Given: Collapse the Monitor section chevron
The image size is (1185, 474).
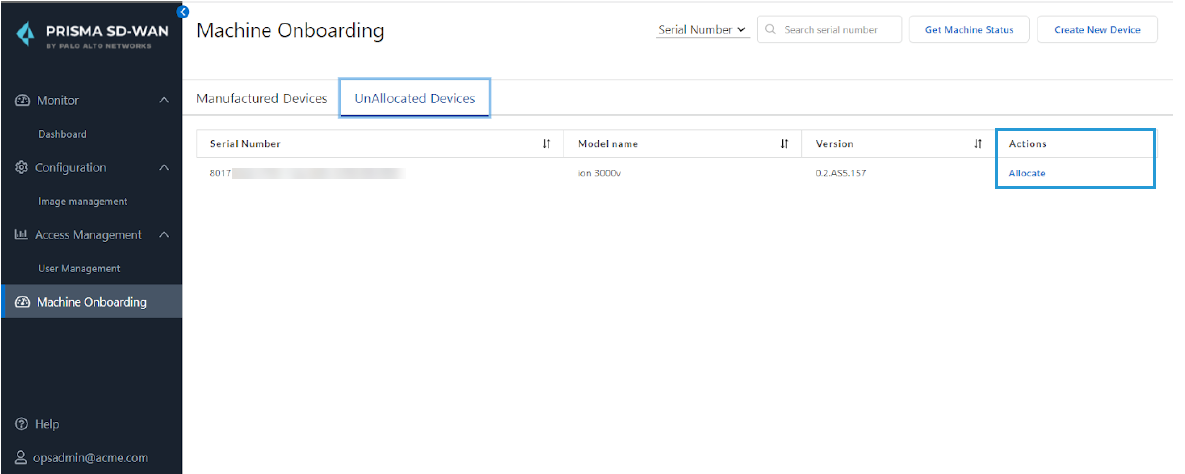Looking at the screenshot, I should click(164, 101).
